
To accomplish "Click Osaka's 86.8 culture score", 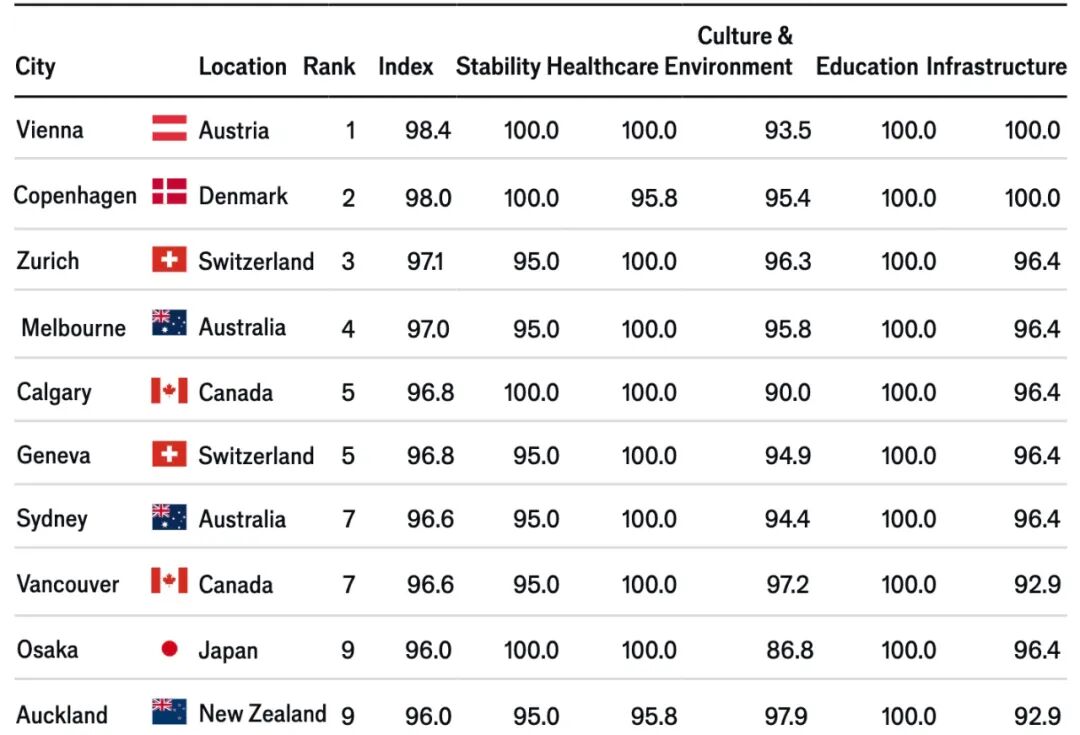I will 789,651.
